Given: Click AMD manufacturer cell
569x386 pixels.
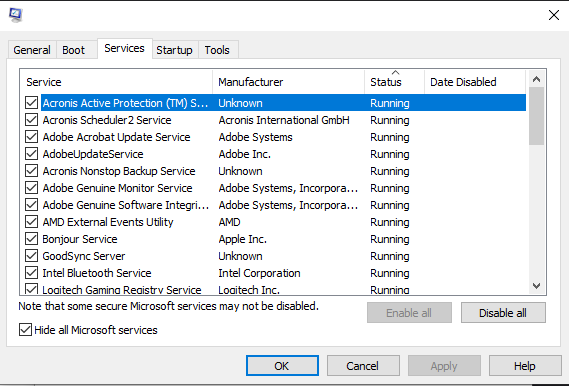Looking at the screenshot, I should pos(229,222).
